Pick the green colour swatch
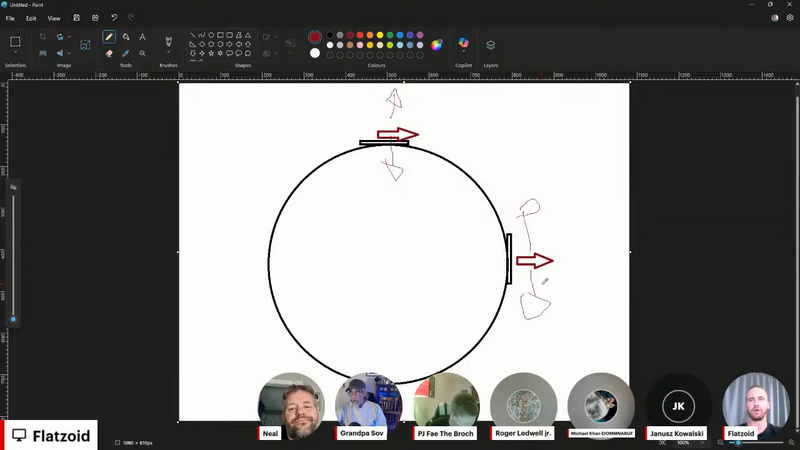This screenshot has width=800, height=450. [x=390, y=35]
